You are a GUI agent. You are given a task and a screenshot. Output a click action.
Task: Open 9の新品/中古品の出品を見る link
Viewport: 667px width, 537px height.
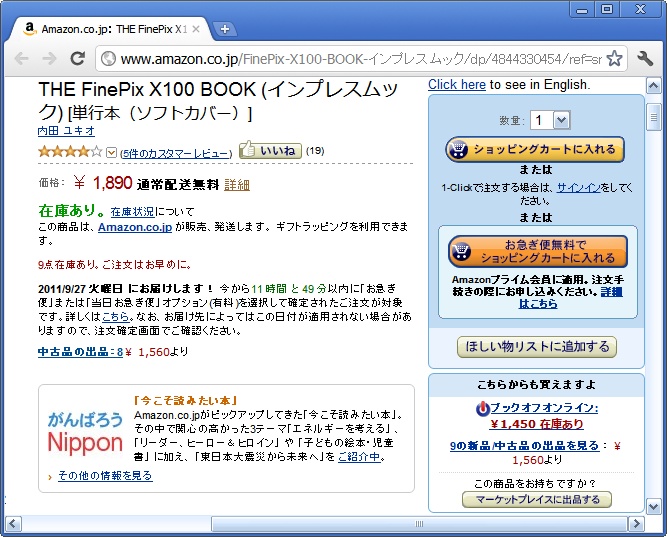524,446
